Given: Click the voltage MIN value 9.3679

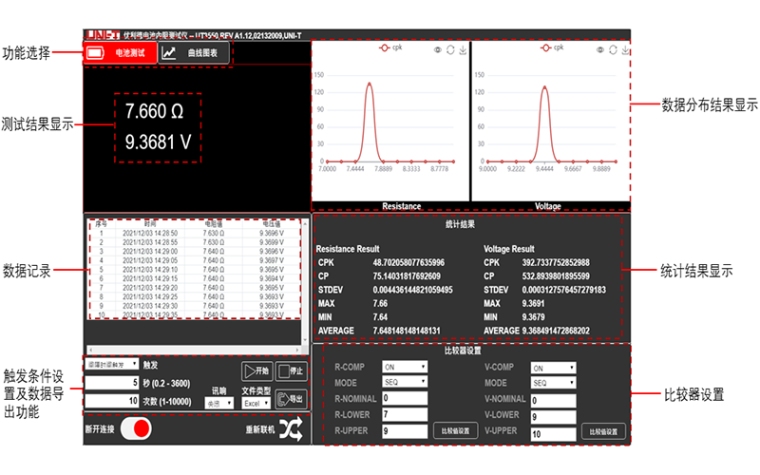Looking at the screenshot, I should (x=533, y=317).
